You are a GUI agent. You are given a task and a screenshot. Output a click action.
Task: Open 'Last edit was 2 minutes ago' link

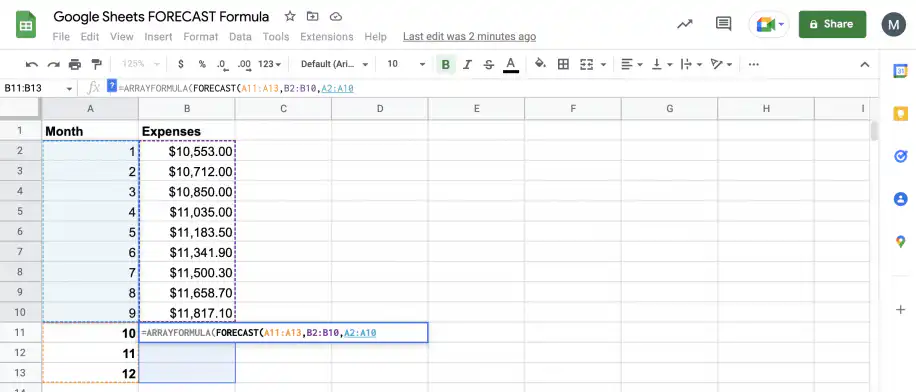point(469,37)
